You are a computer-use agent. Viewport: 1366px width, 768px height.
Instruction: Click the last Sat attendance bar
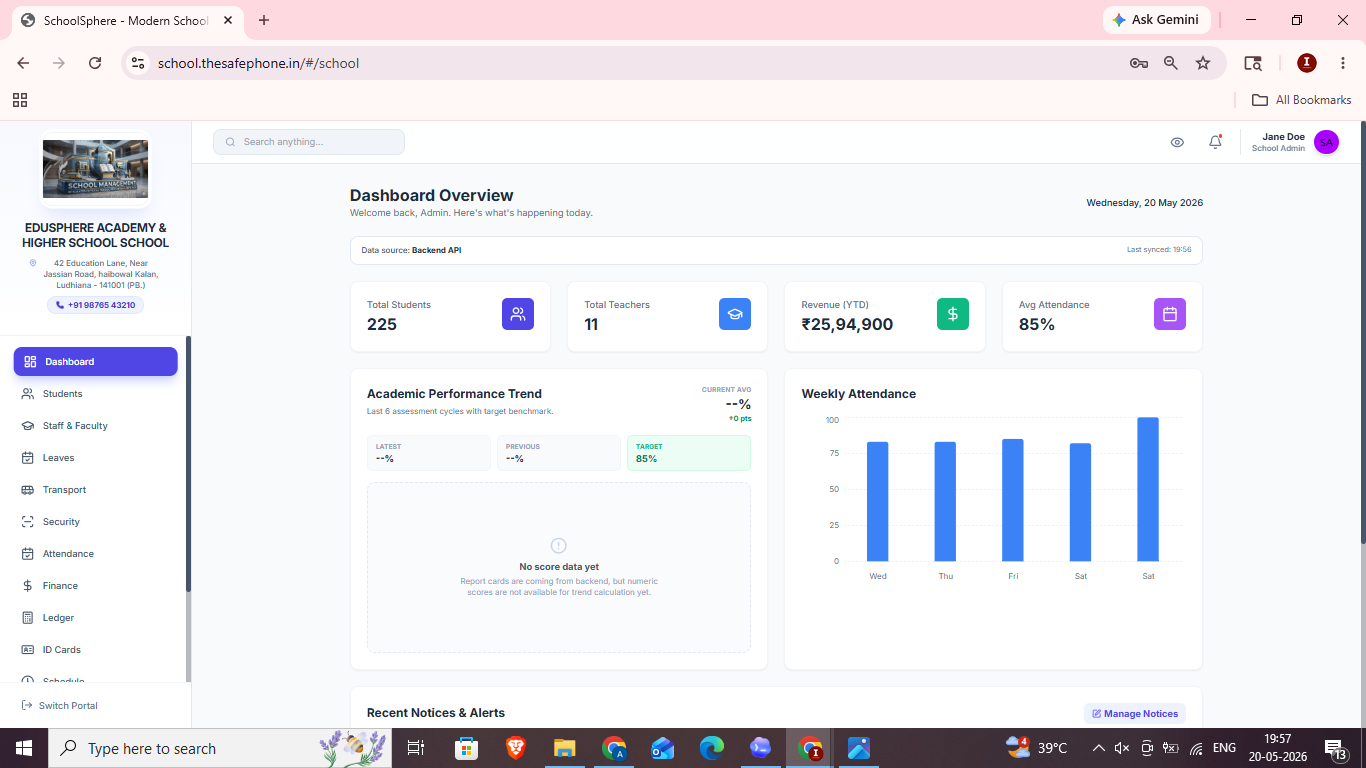[1148, 489]
